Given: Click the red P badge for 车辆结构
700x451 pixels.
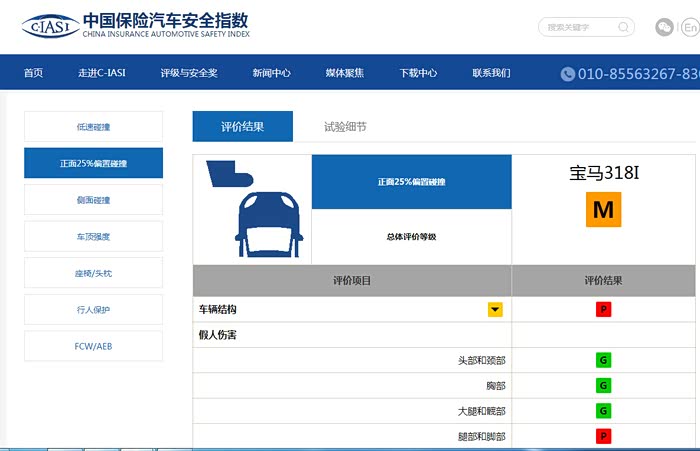Looking at the screenshot, I should (x=603, y=310).
